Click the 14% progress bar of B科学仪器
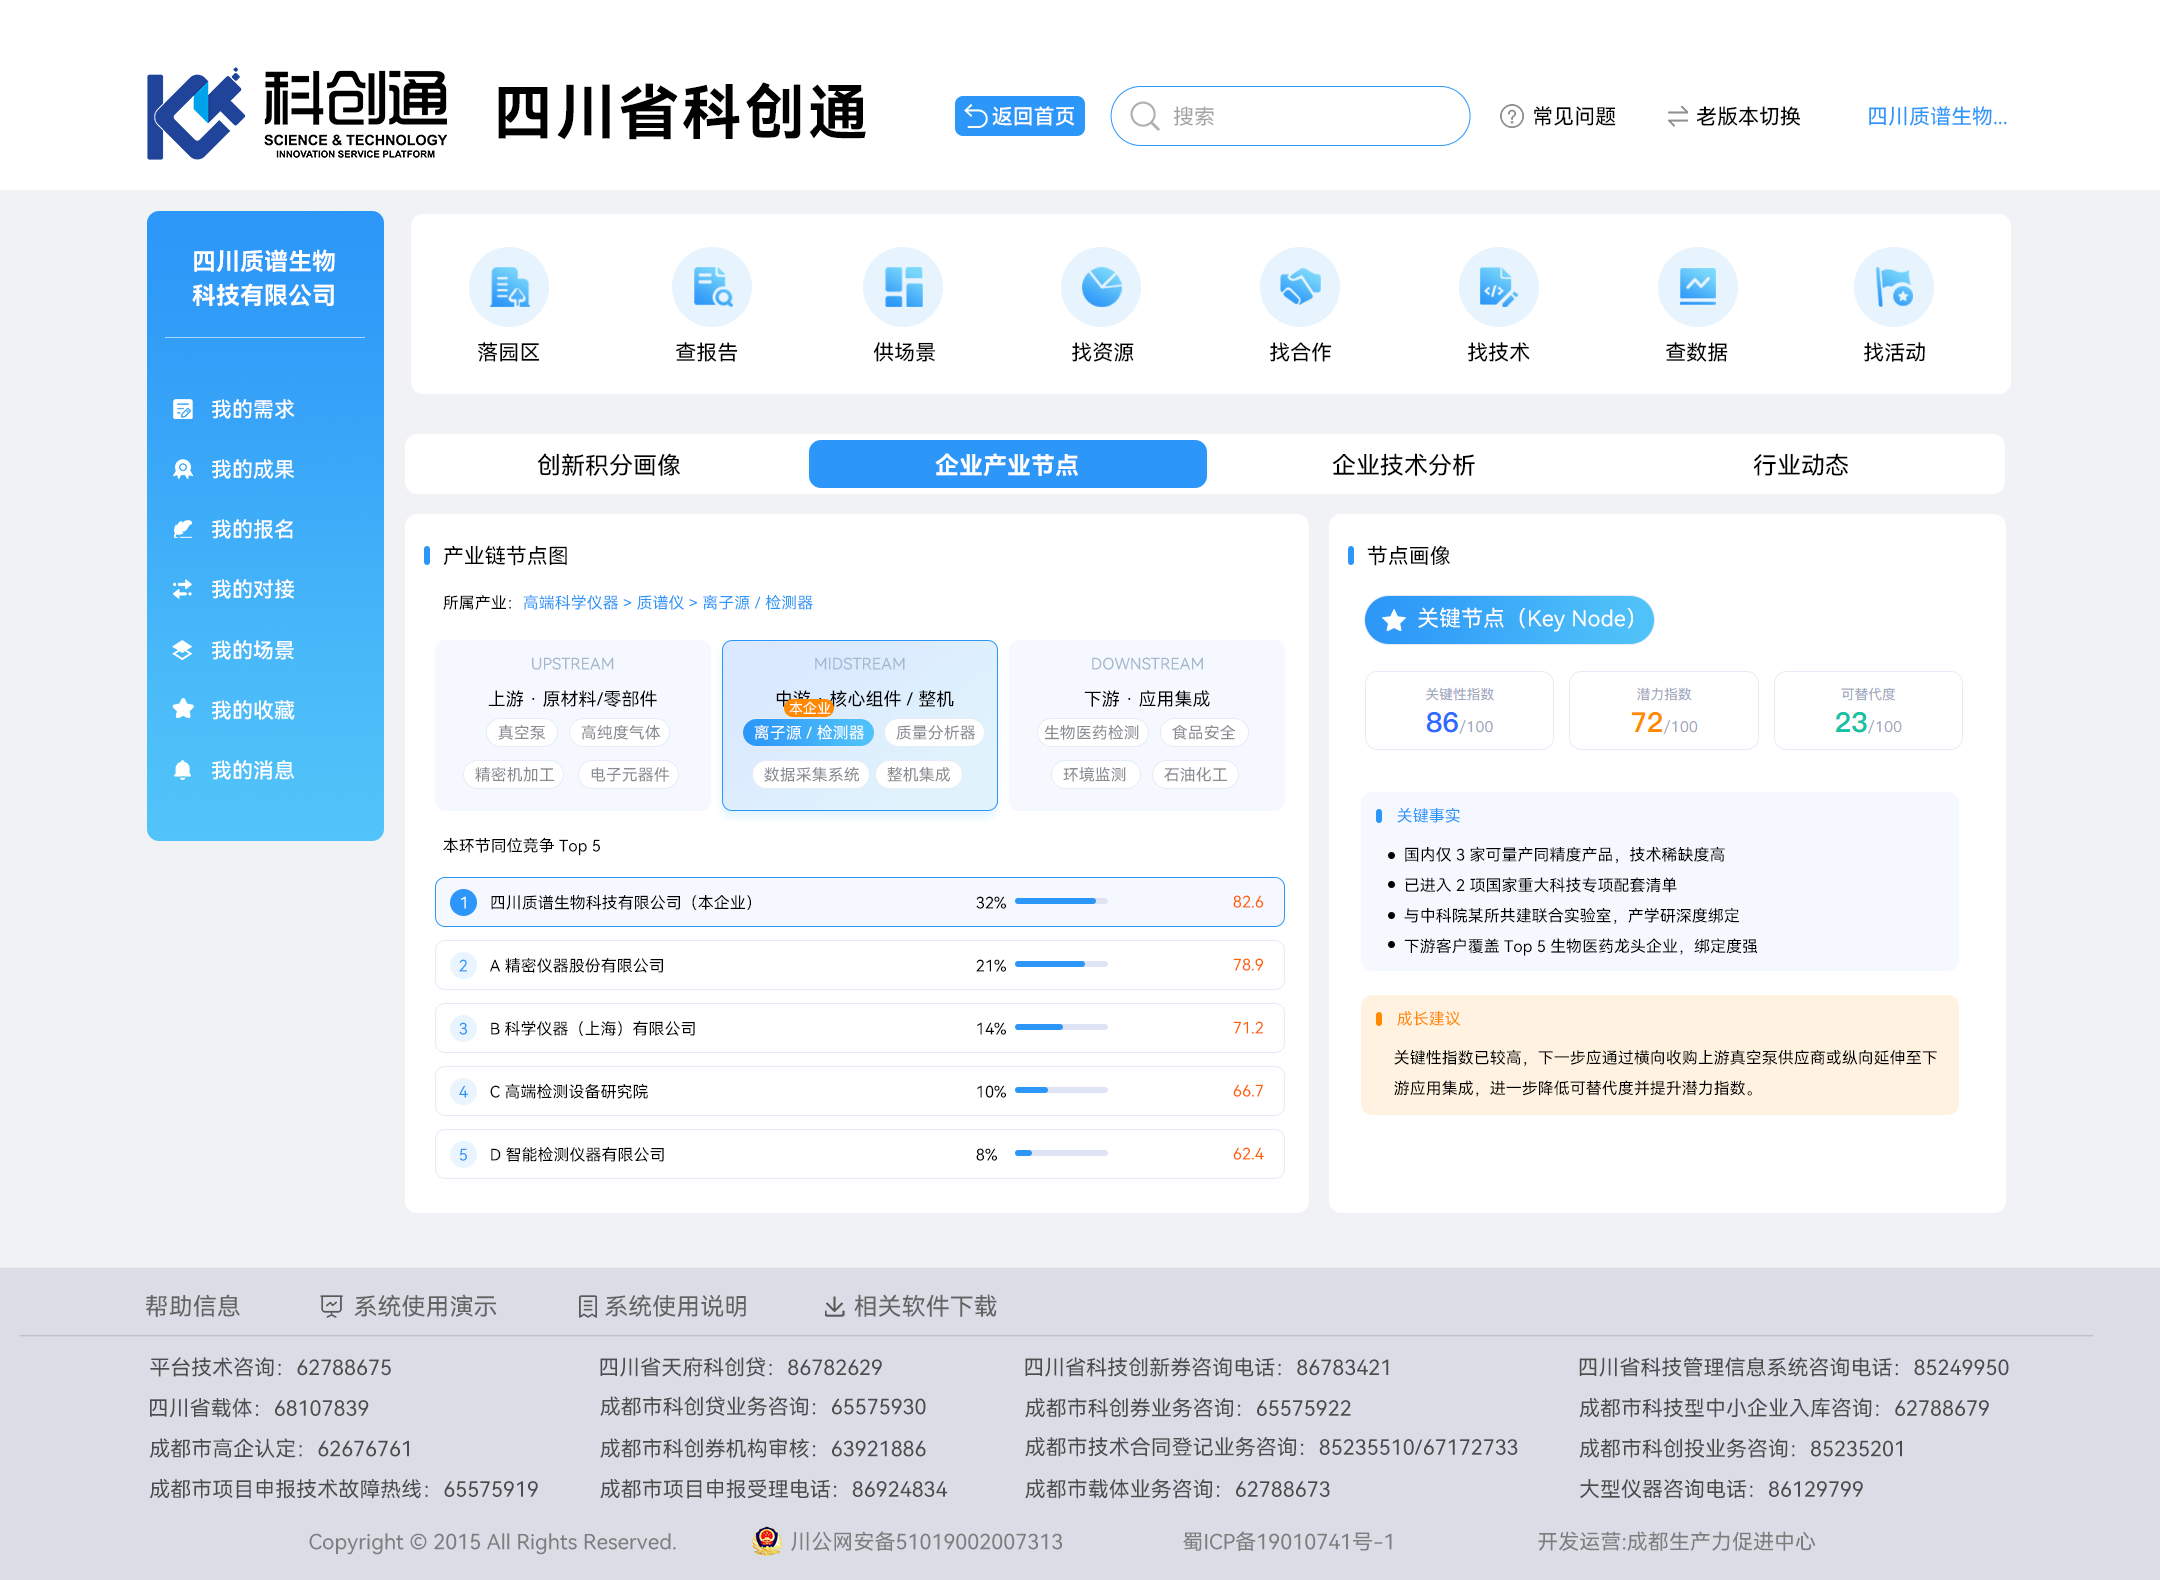Screen dimensions: 2160x1580 (1061, 1027)
